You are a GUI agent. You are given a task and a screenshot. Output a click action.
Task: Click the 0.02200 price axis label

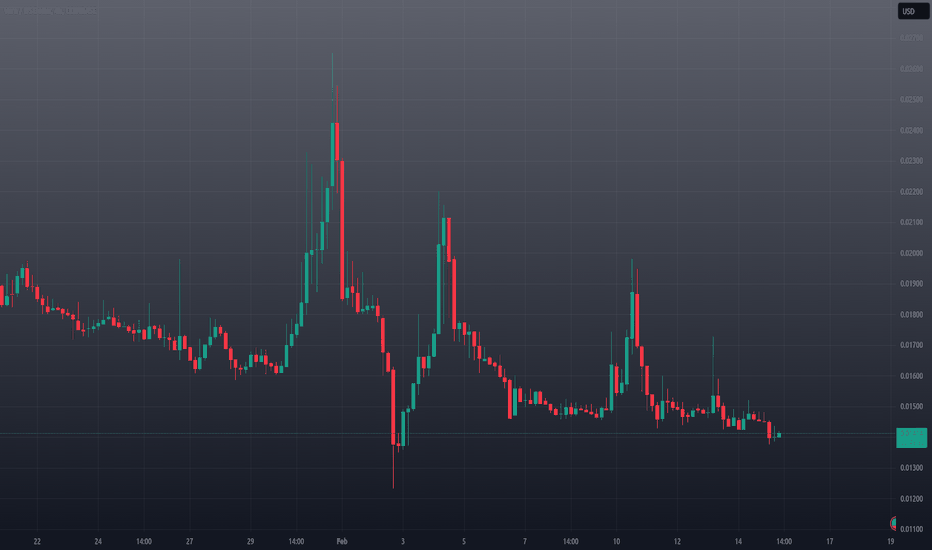point(911,191)
